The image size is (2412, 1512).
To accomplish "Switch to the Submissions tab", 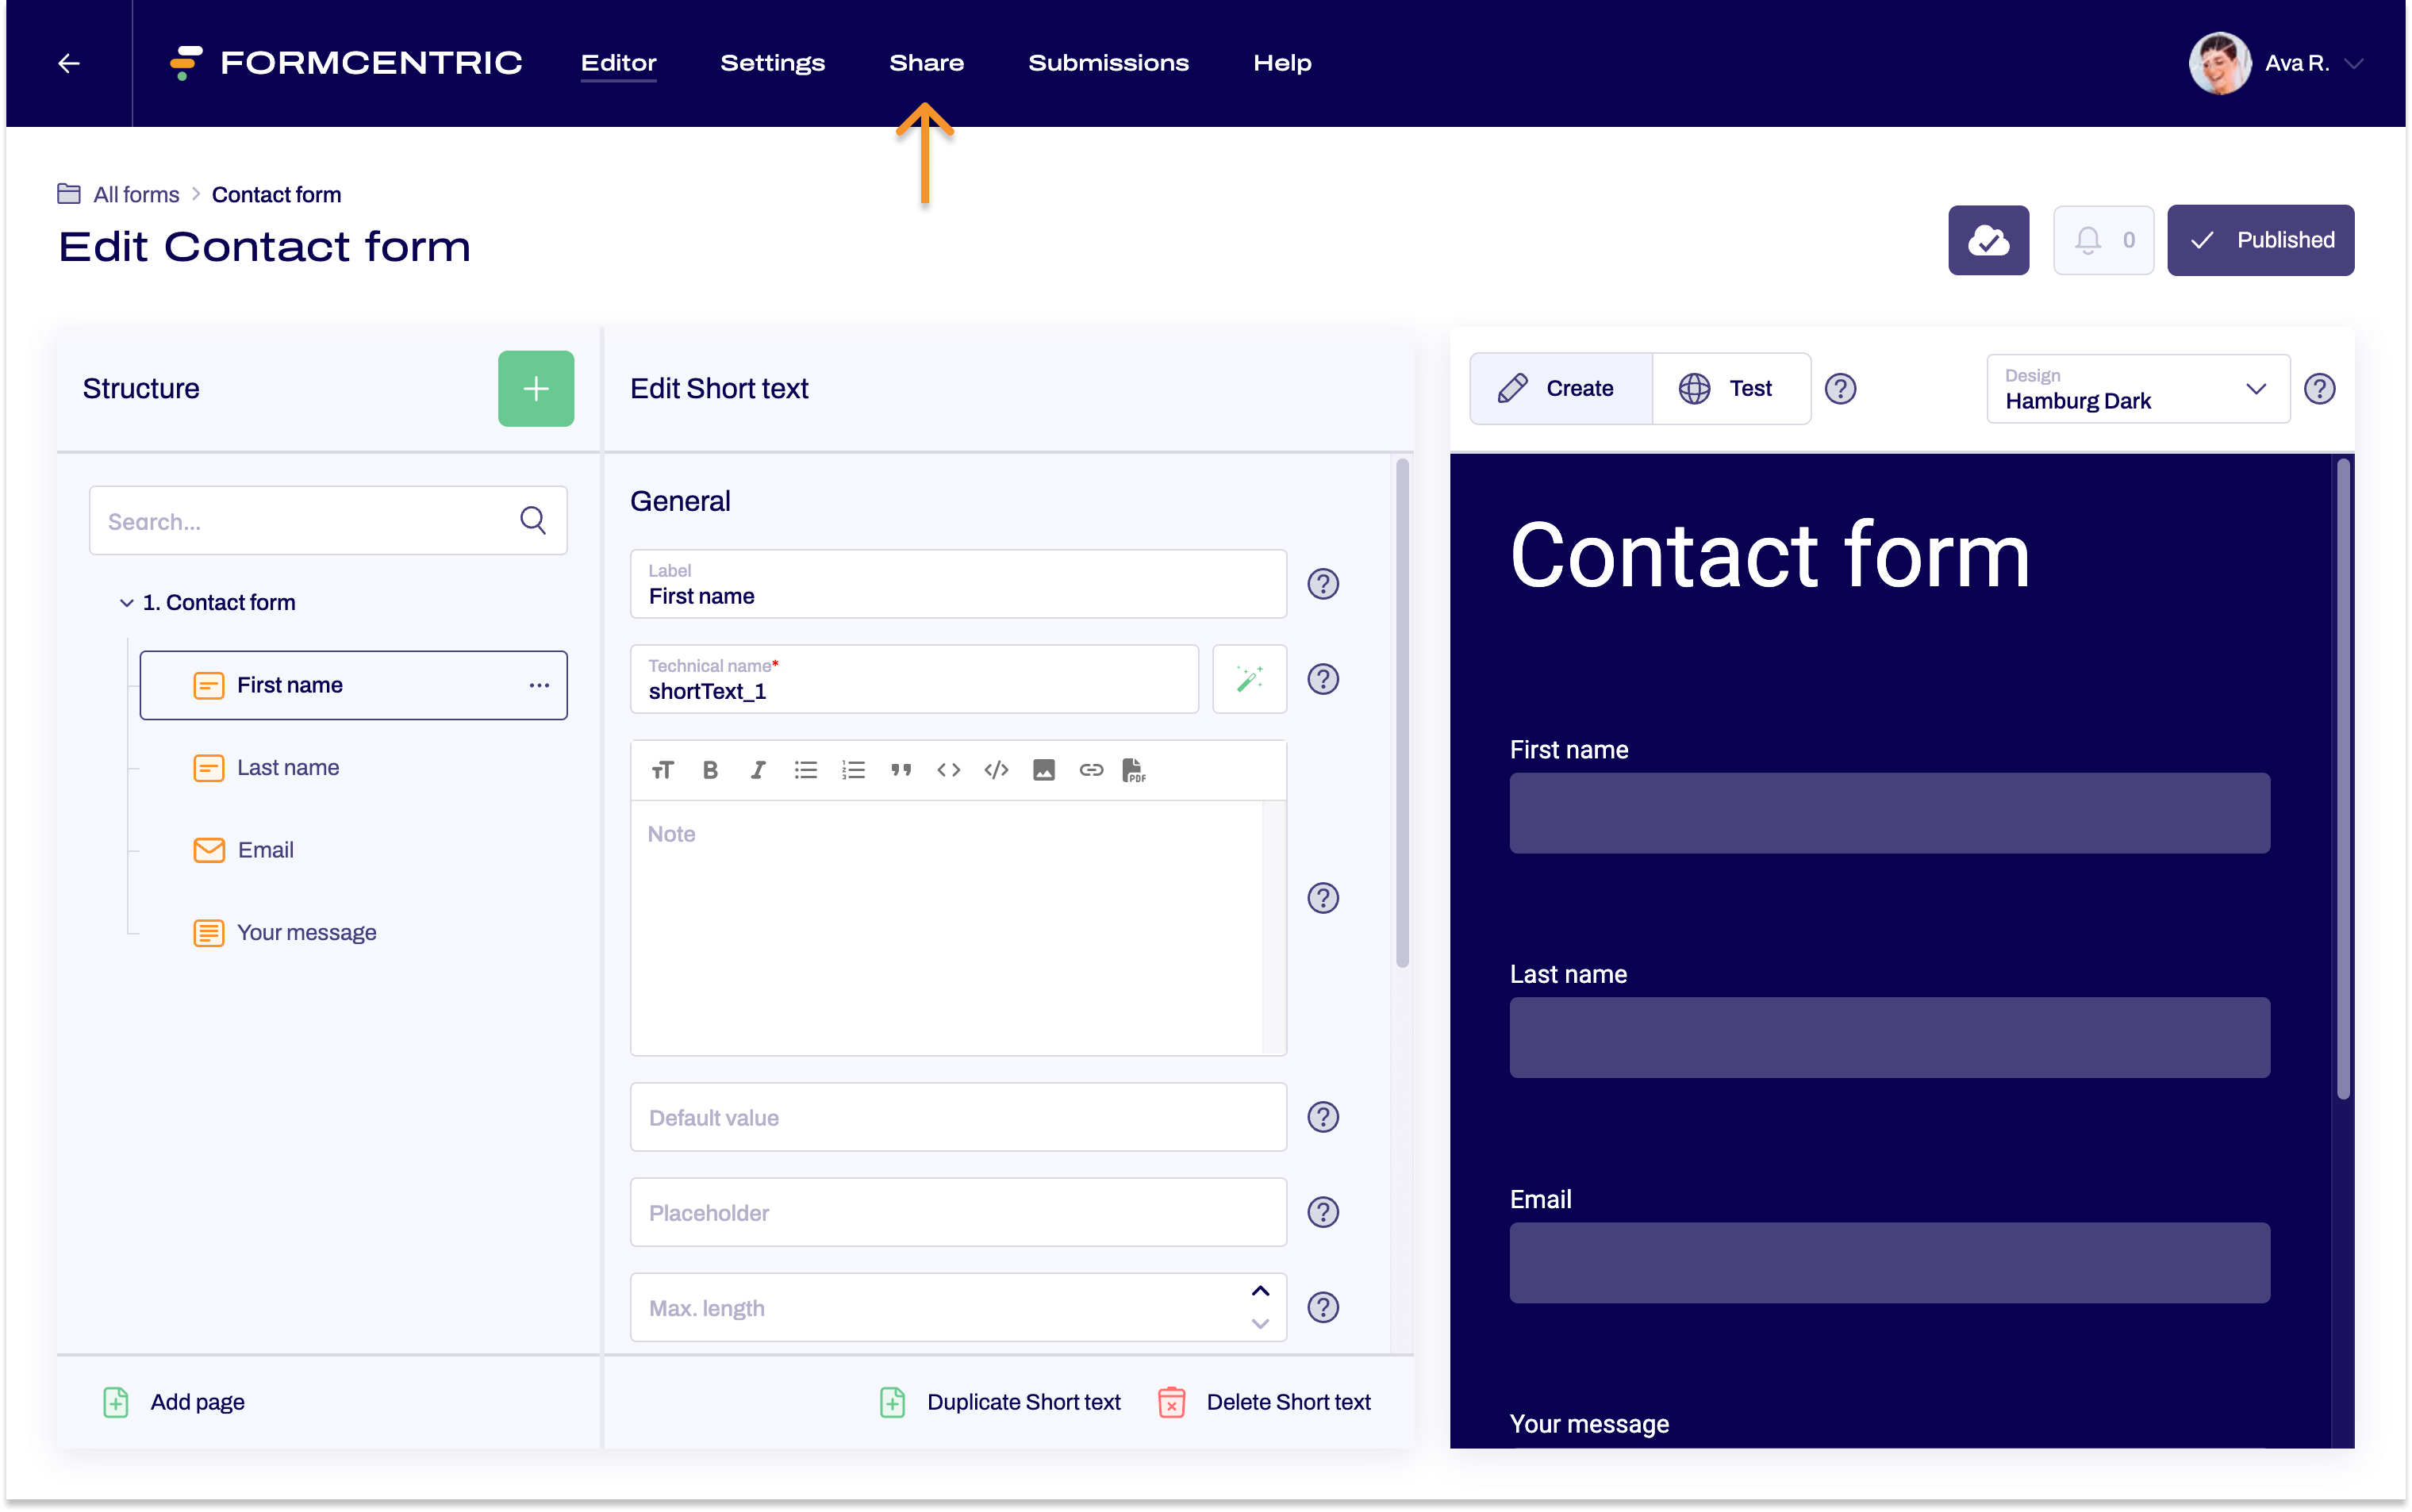I will 1109,63.
